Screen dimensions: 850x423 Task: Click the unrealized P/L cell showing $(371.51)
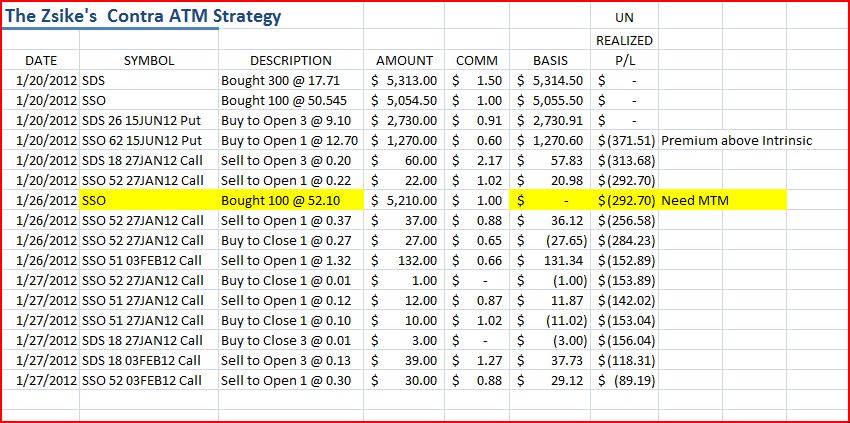coord(624,140)
